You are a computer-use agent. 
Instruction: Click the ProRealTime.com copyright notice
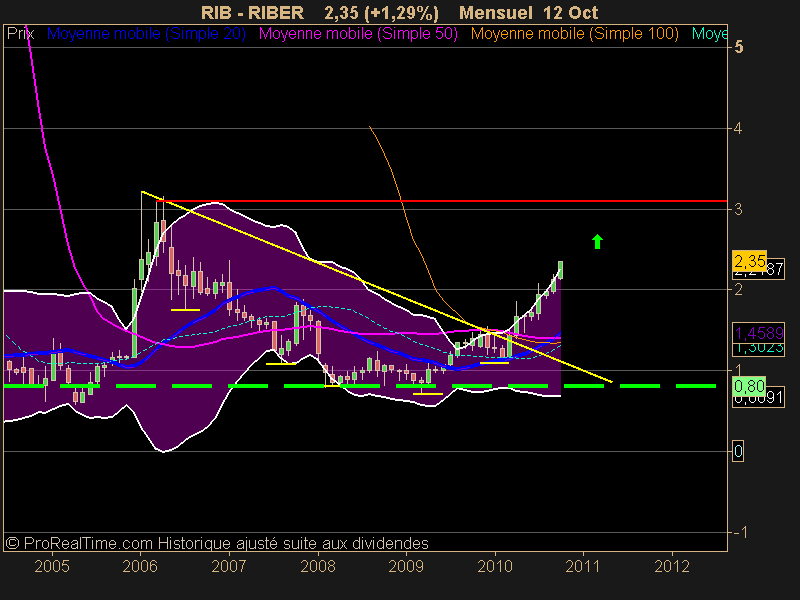point(217,543)
